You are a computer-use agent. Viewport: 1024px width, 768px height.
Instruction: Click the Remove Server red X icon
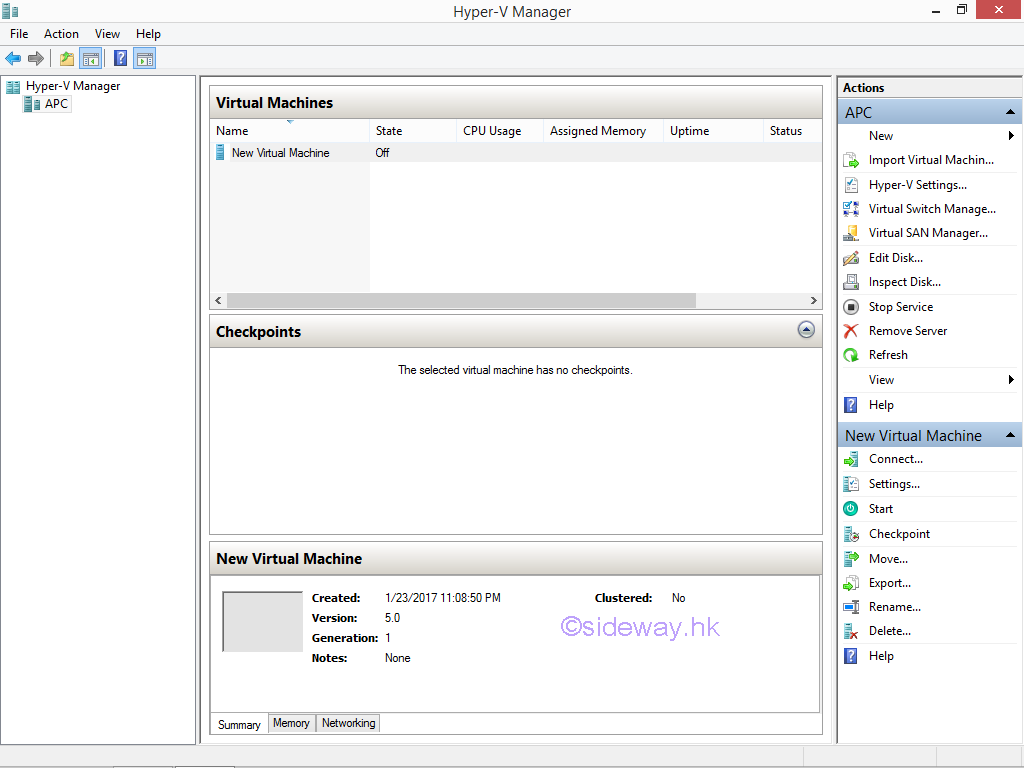click(851, 331)
